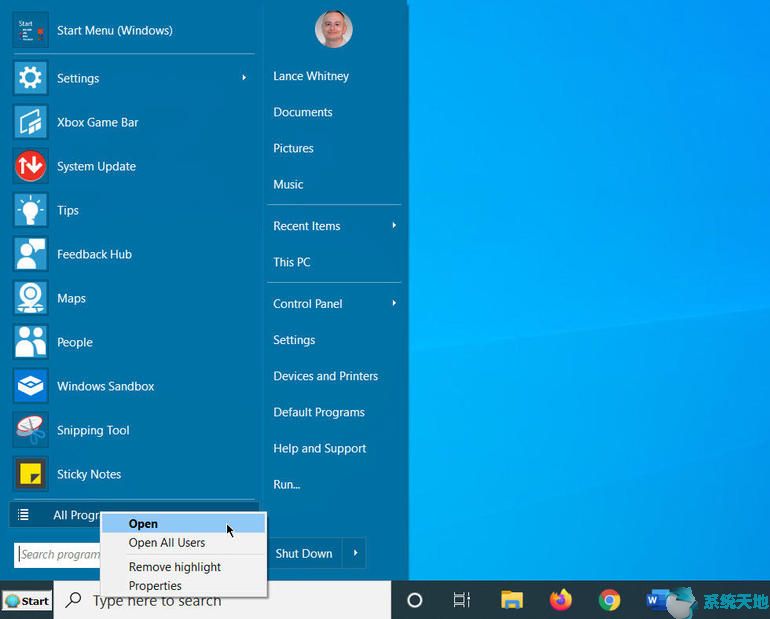The image size is (770, 619).
Task: Open This PC from the menu
Action: coord(292,262)
